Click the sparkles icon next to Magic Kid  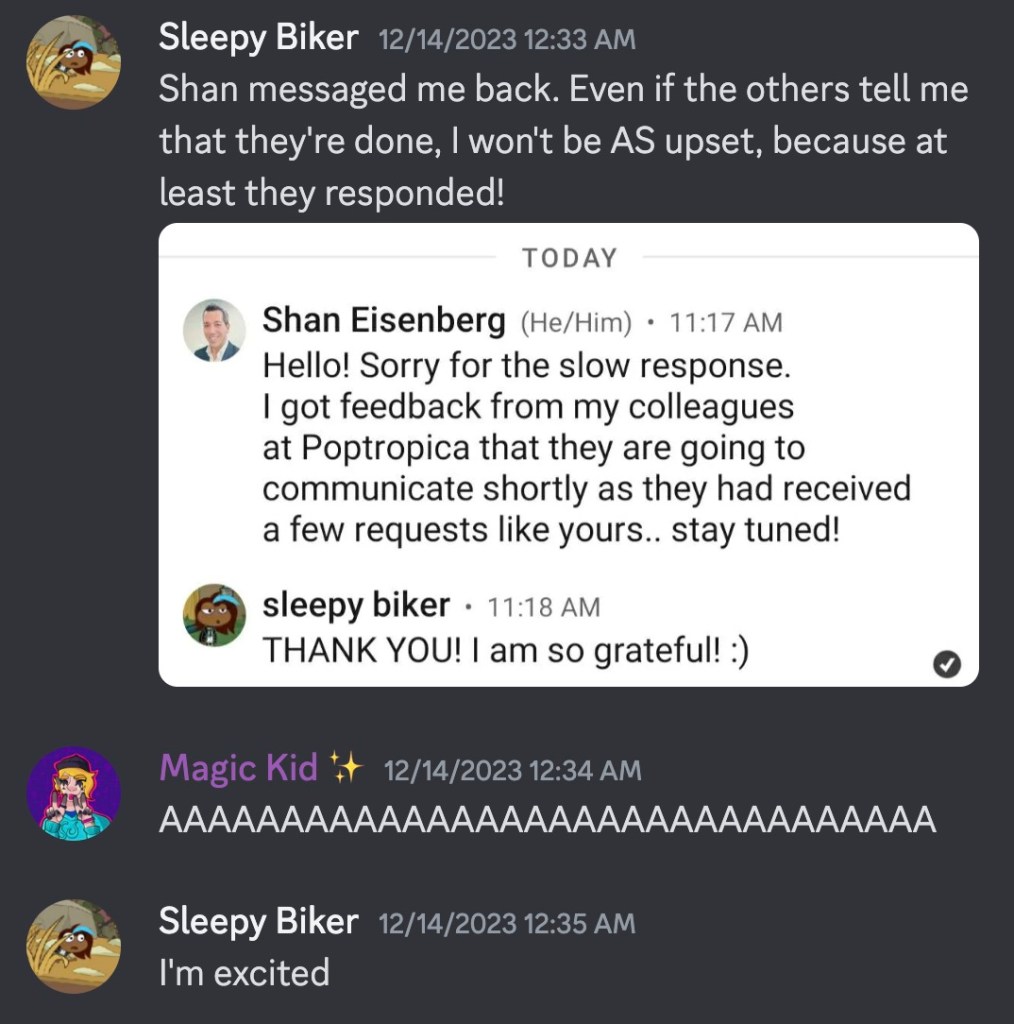(x=345, y=768)
